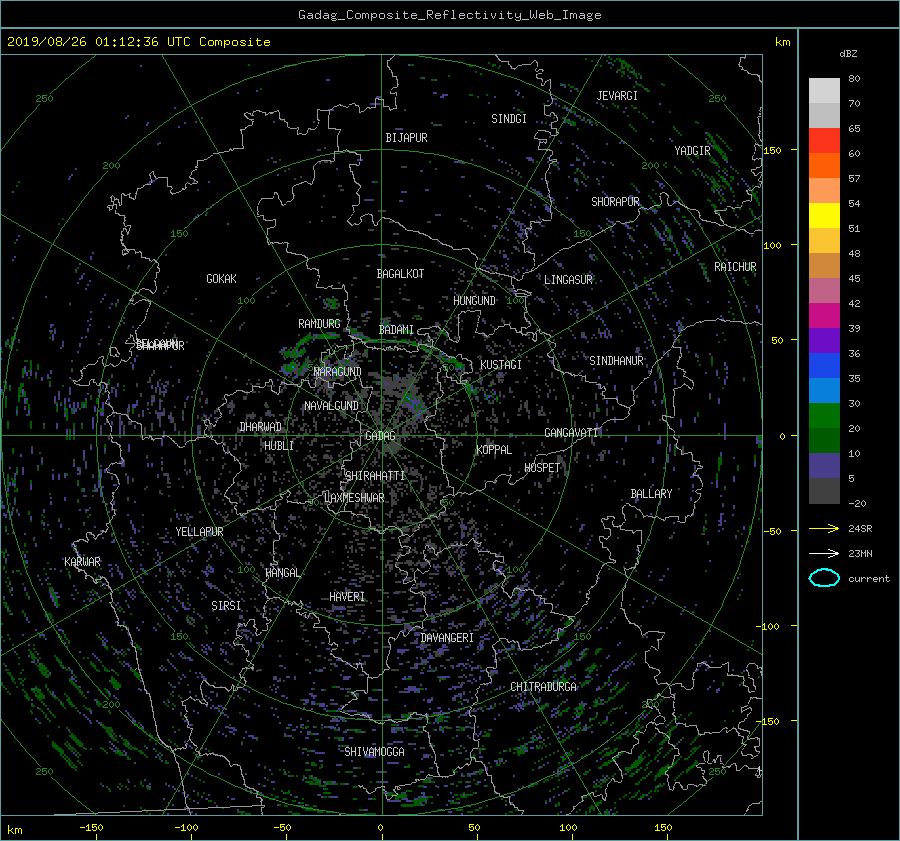The height and width of the screenshot is (841, 900).
Task: Click the 'KARWAR' coastal label
Action: click(82, 562)
